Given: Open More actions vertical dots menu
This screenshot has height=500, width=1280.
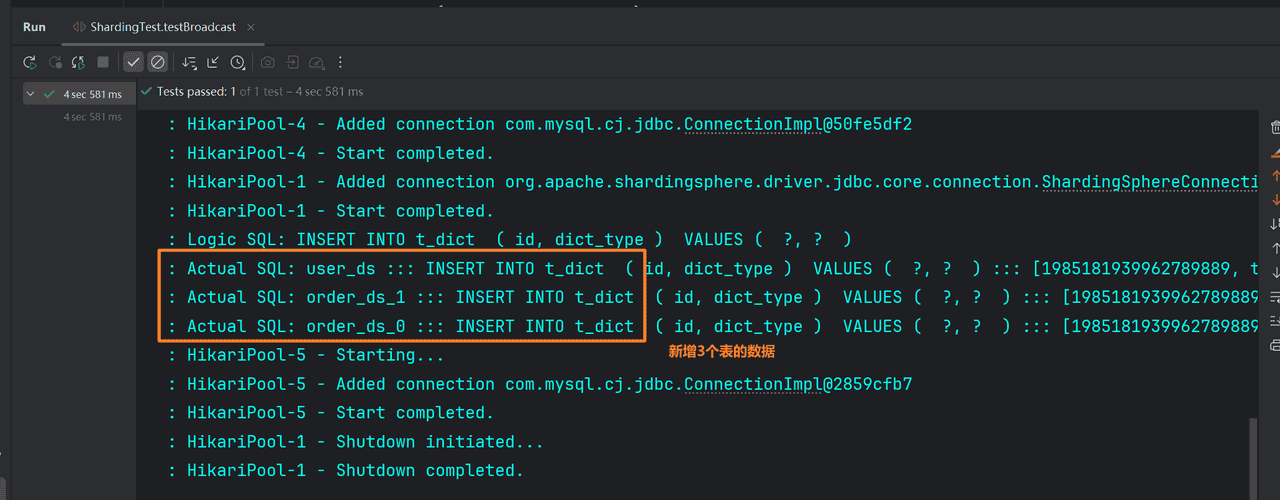Looking at the screenshot, I should pos(340,62).
